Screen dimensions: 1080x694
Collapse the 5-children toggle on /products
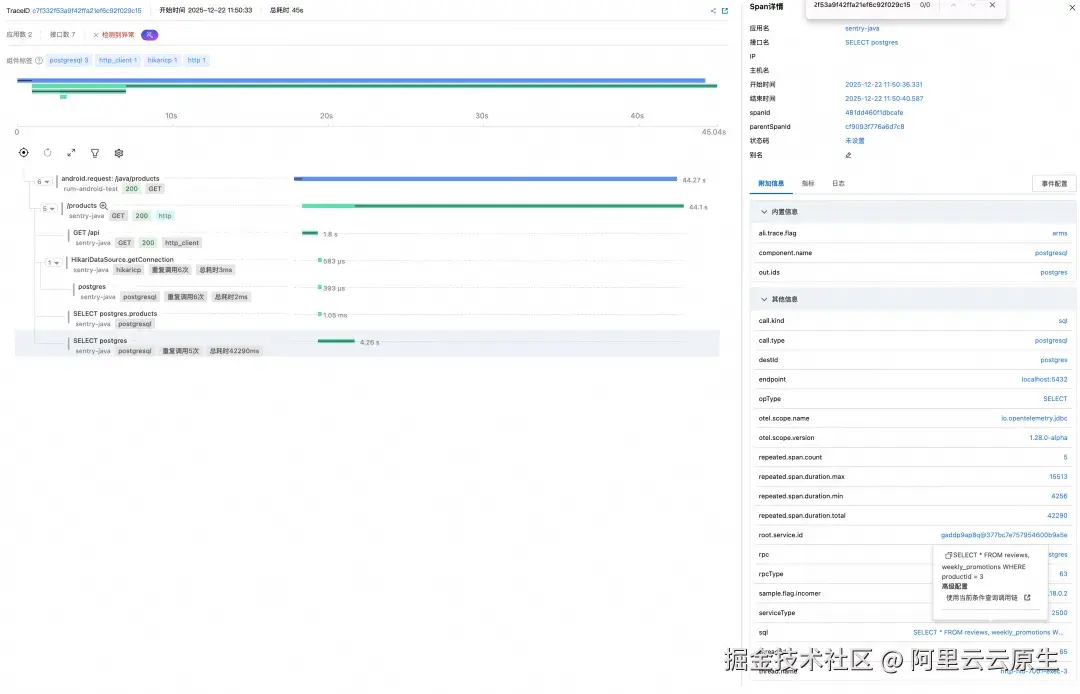pyautogui.click(x=48, y=209)
